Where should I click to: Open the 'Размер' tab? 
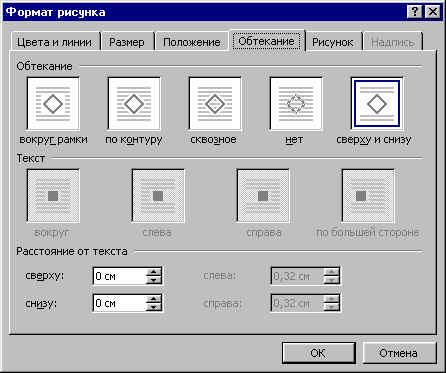click(x=127, y=42)
